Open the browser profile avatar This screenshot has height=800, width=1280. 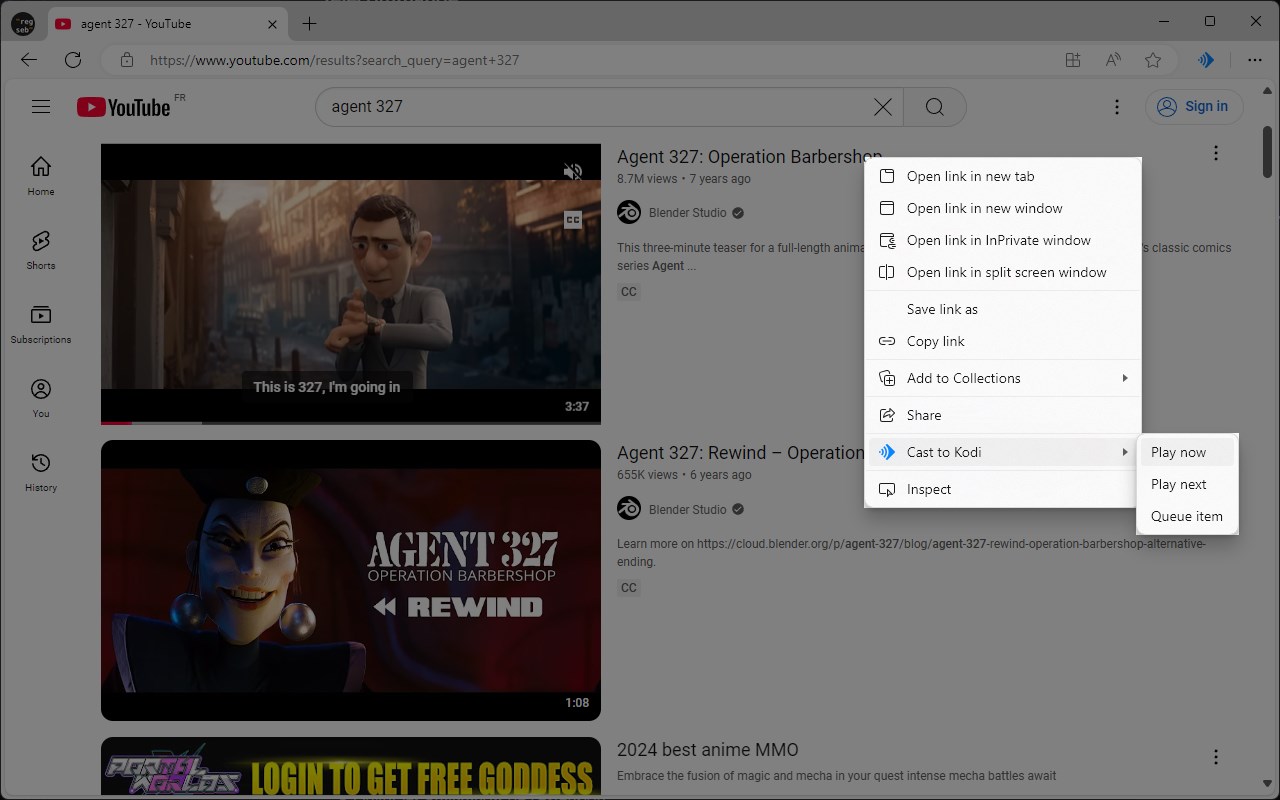point(22,23)
